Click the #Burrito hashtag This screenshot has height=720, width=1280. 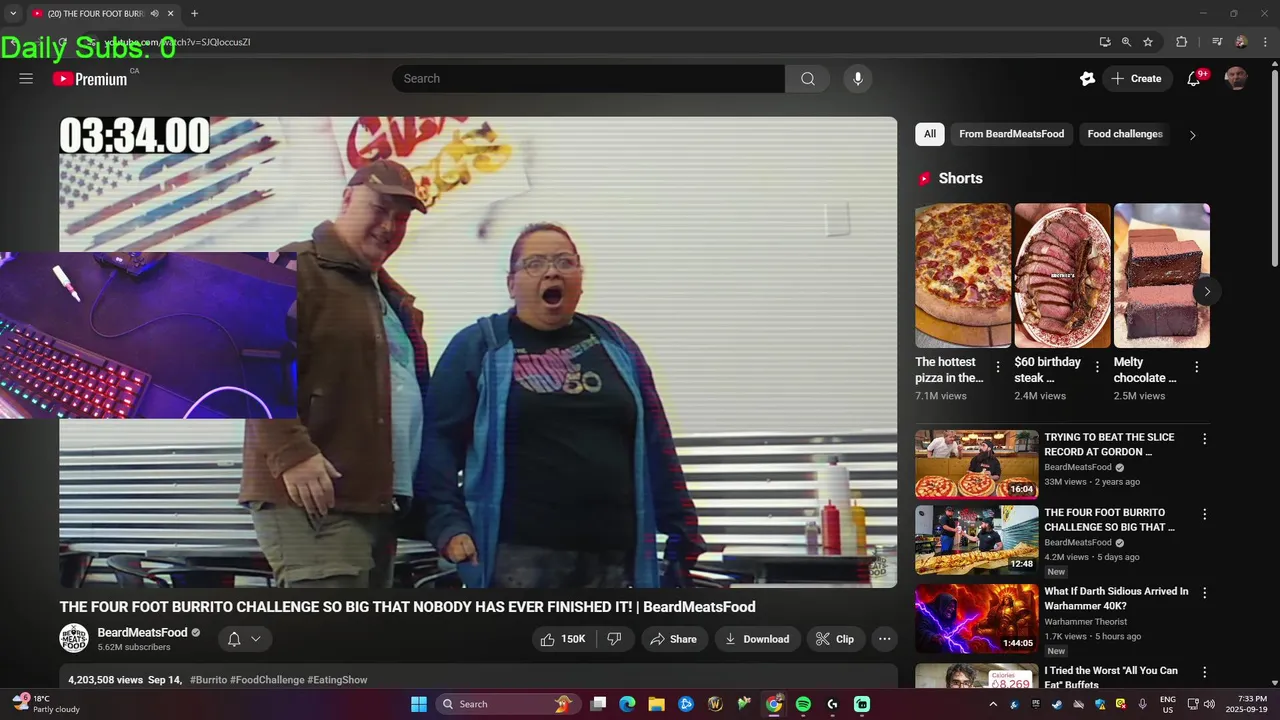tap(208, 680)
